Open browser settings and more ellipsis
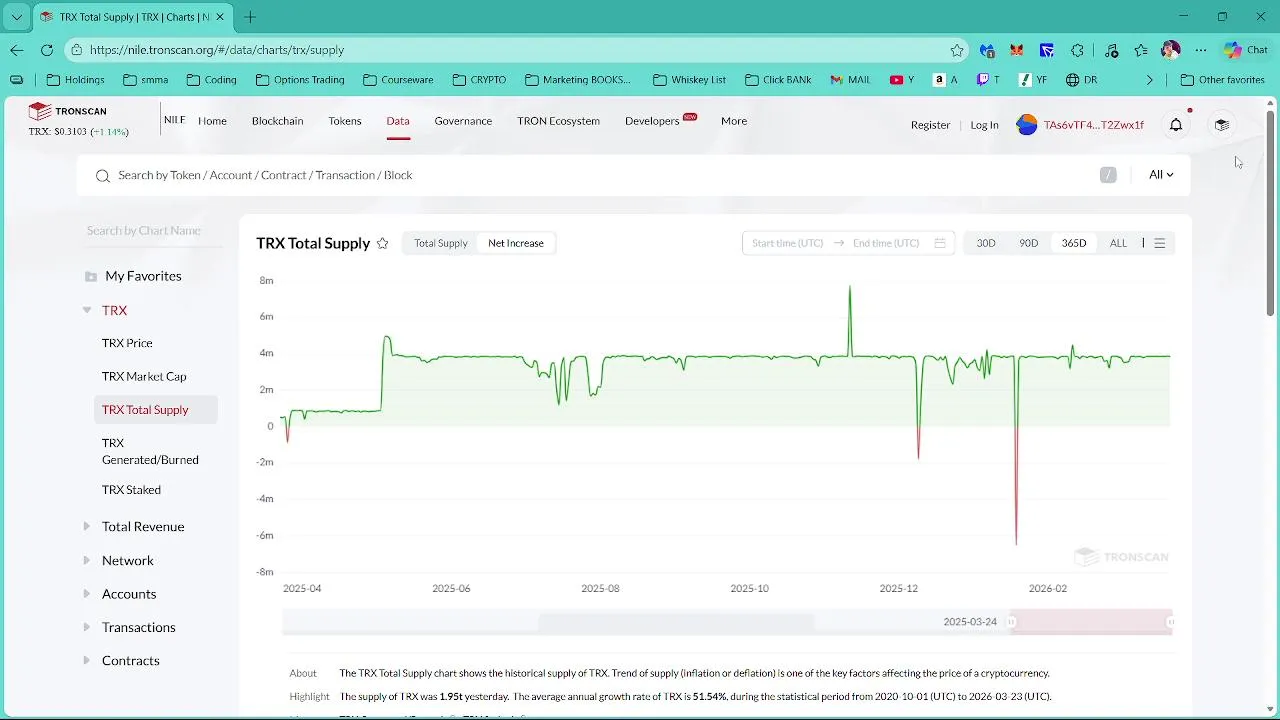 click(x=1201, y=50)
